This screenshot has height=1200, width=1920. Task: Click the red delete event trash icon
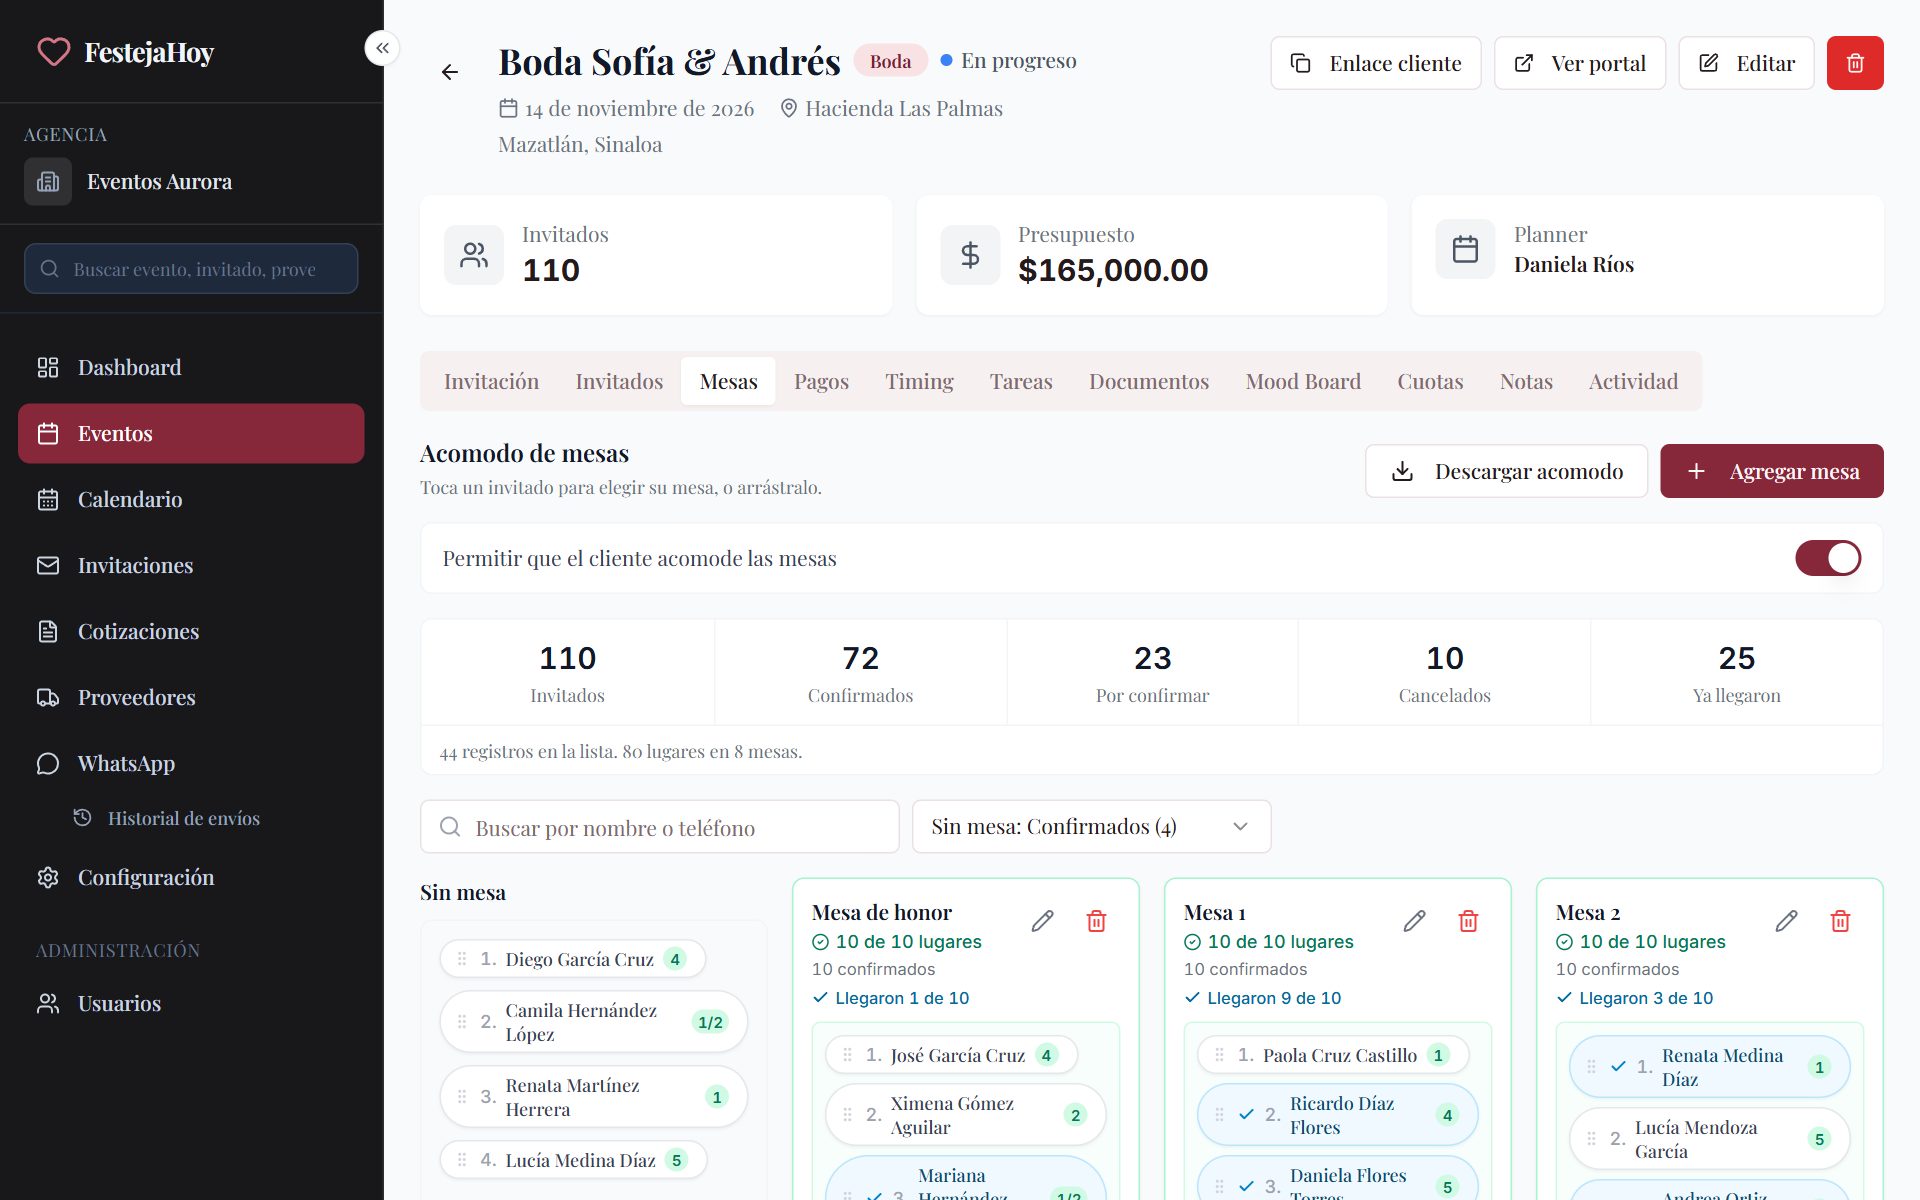coord(1855,63)
